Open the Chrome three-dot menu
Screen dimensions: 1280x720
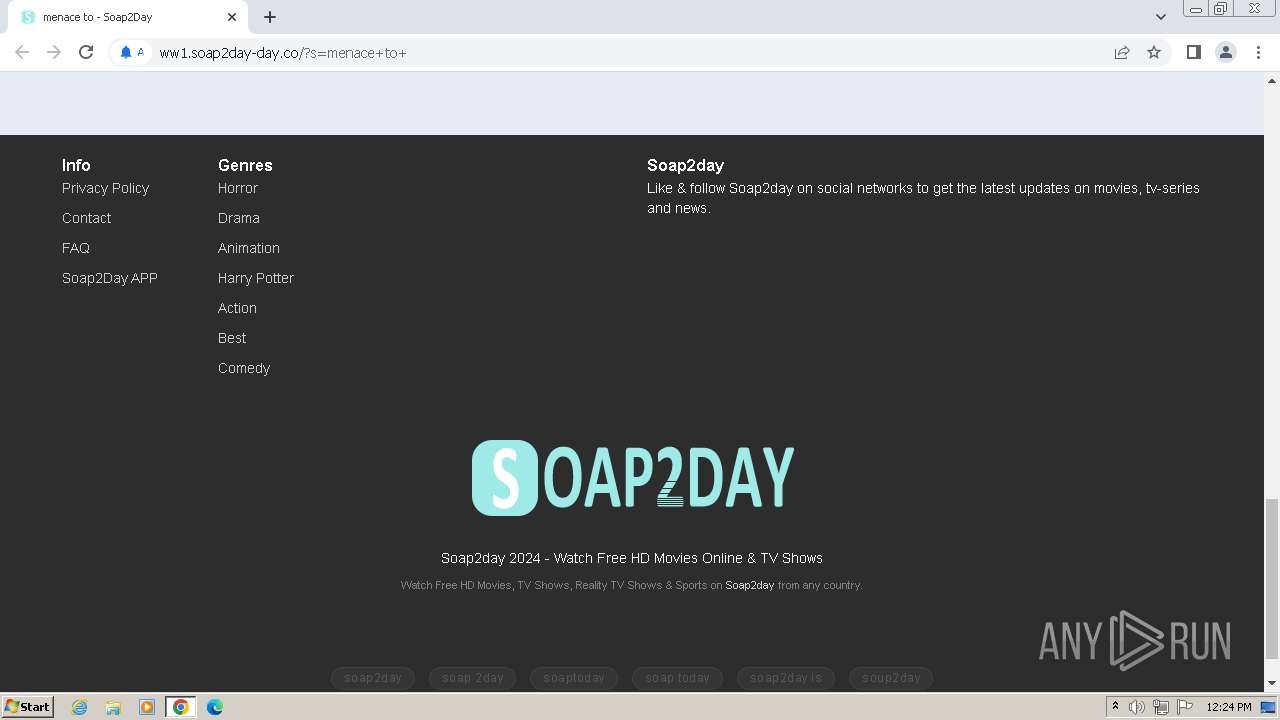click(1258, 52)
